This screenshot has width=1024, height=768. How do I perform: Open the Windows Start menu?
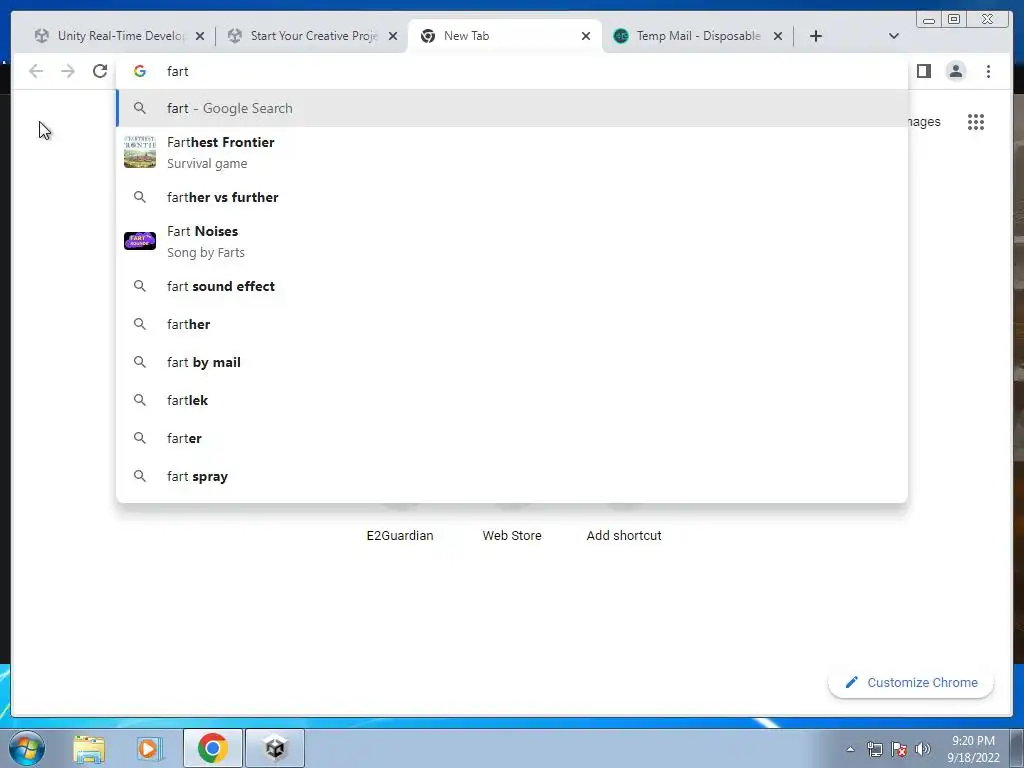tap(27, 748)
